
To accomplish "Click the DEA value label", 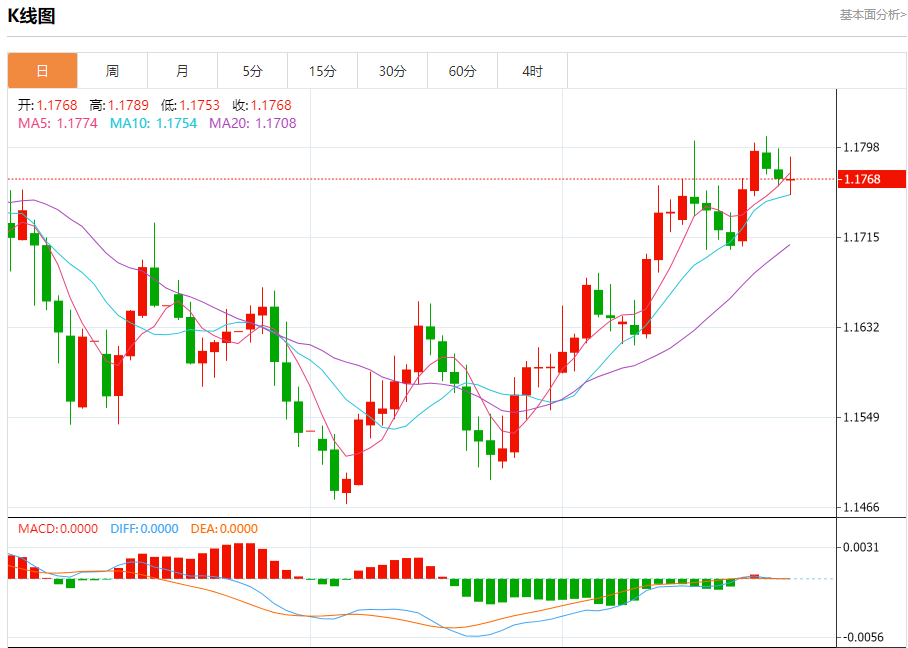I will point(222,529).
